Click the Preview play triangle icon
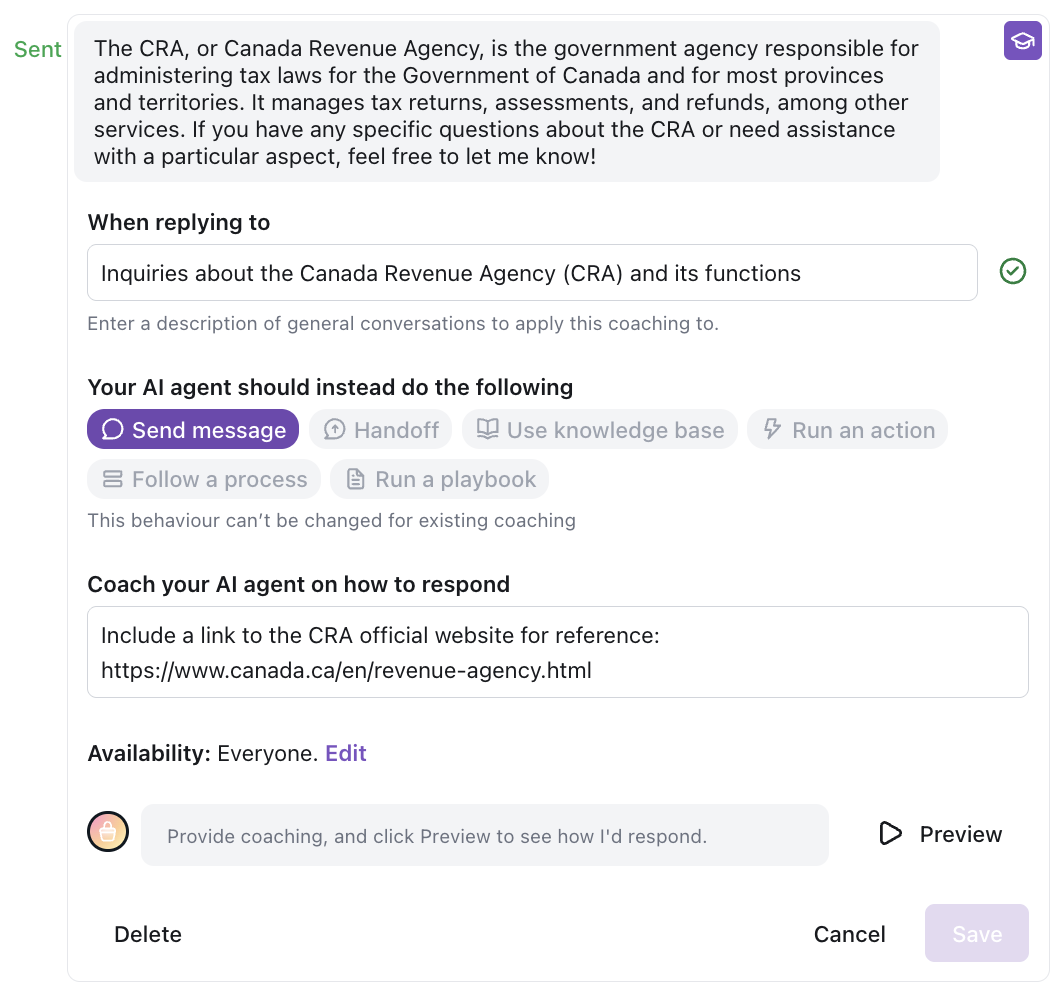 [890, 834]
